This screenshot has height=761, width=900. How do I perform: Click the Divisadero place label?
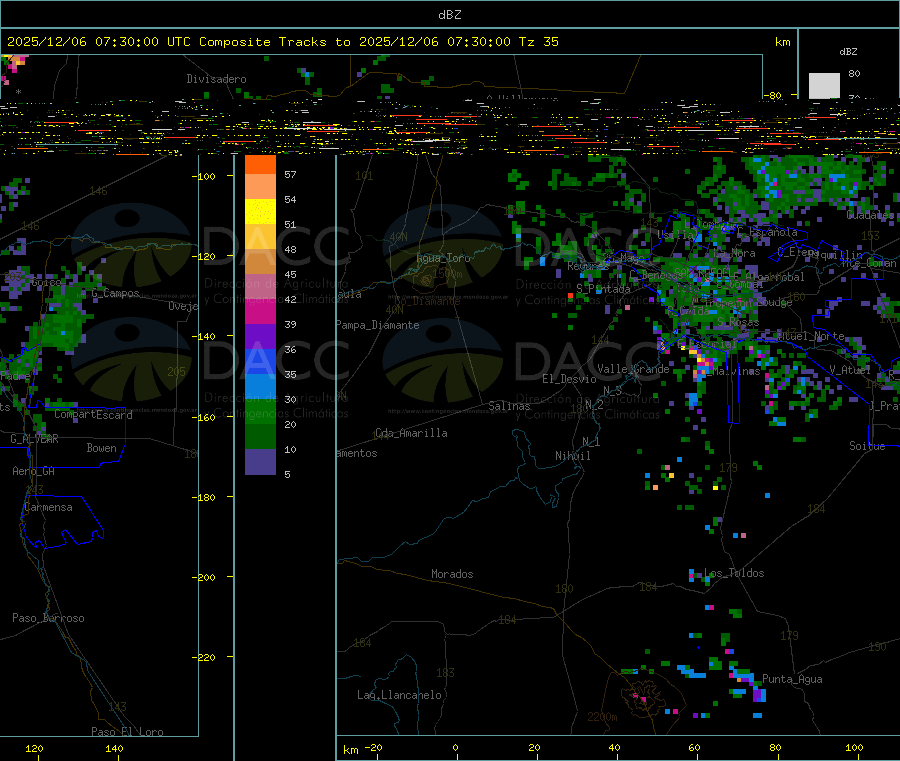[x=216, y=79]
